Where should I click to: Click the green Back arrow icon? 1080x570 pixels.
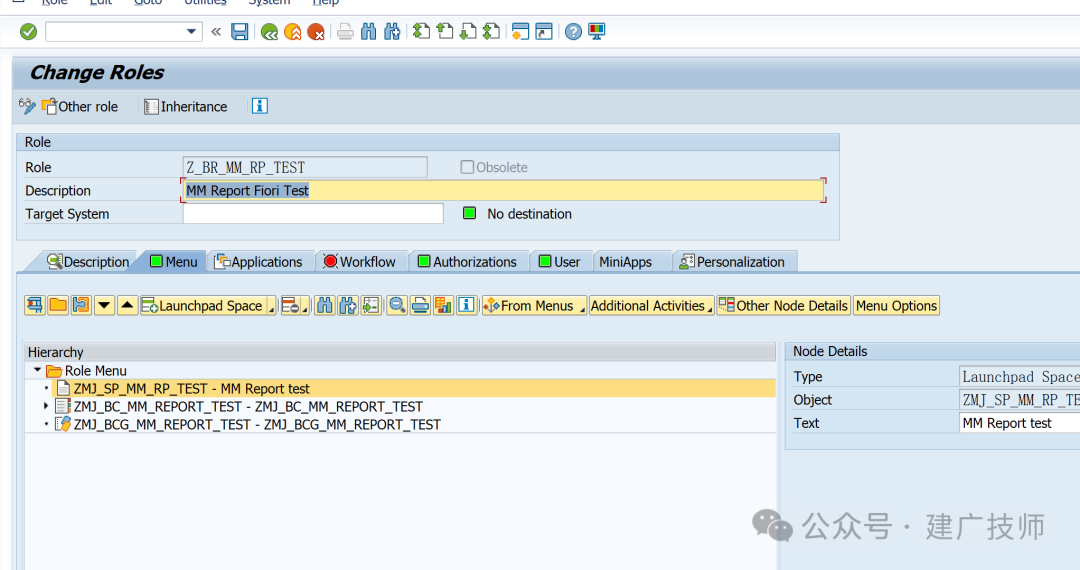click(x=269, y=32)
